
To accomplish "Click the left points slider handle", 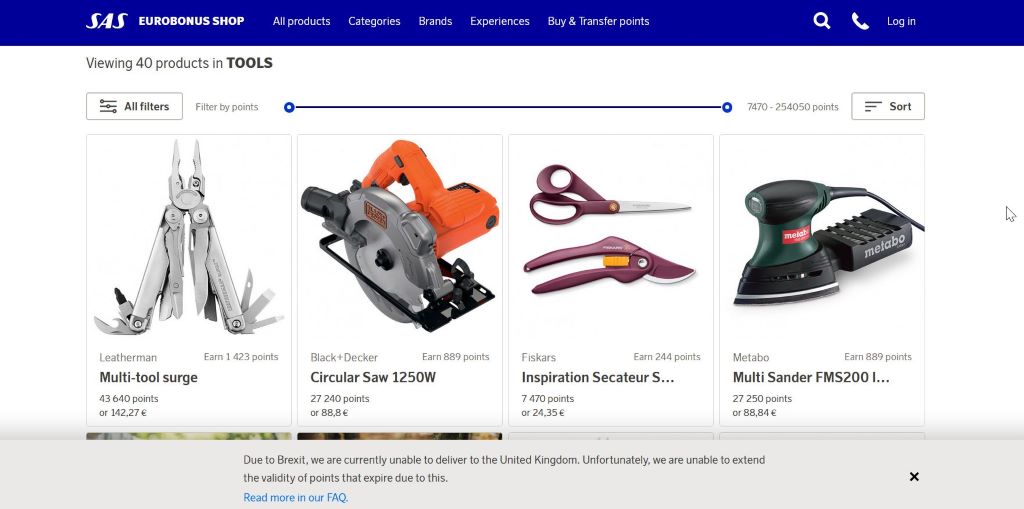I will 289,107.
